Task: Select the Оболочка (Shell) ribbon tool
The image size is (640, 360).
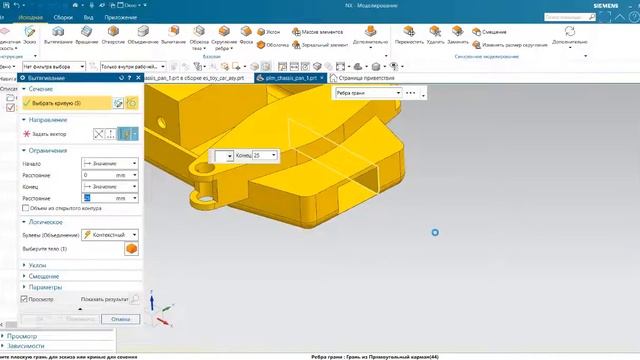Action: [273, 45]
